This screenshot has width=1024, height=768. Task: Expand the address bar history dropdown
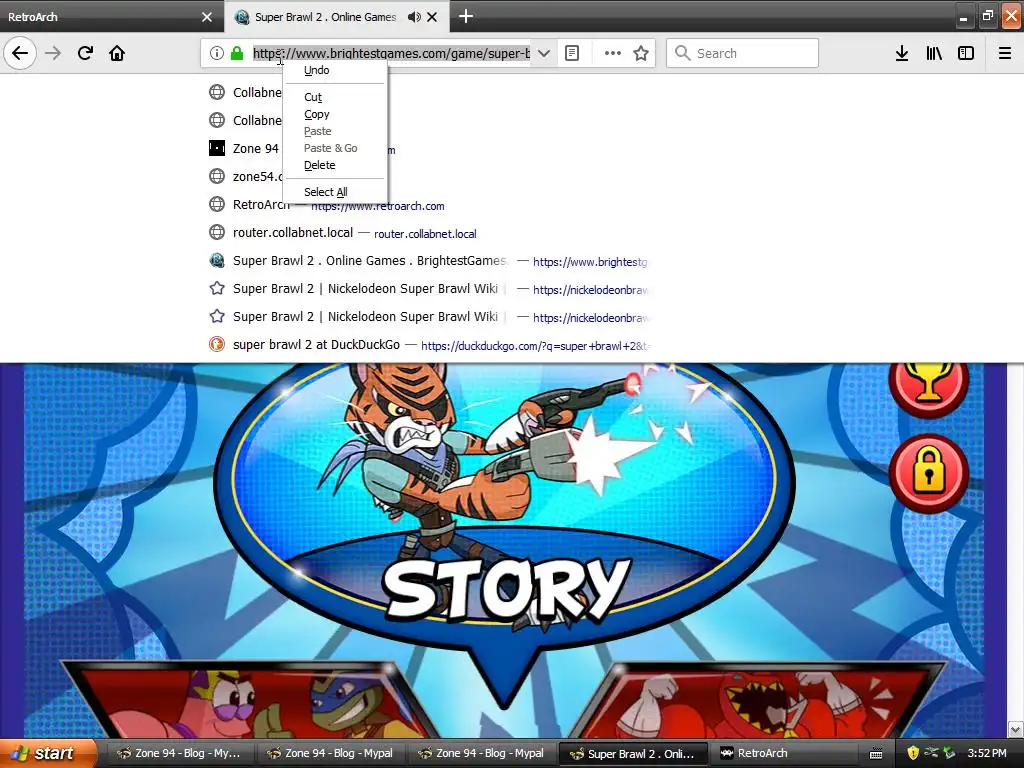543,53
